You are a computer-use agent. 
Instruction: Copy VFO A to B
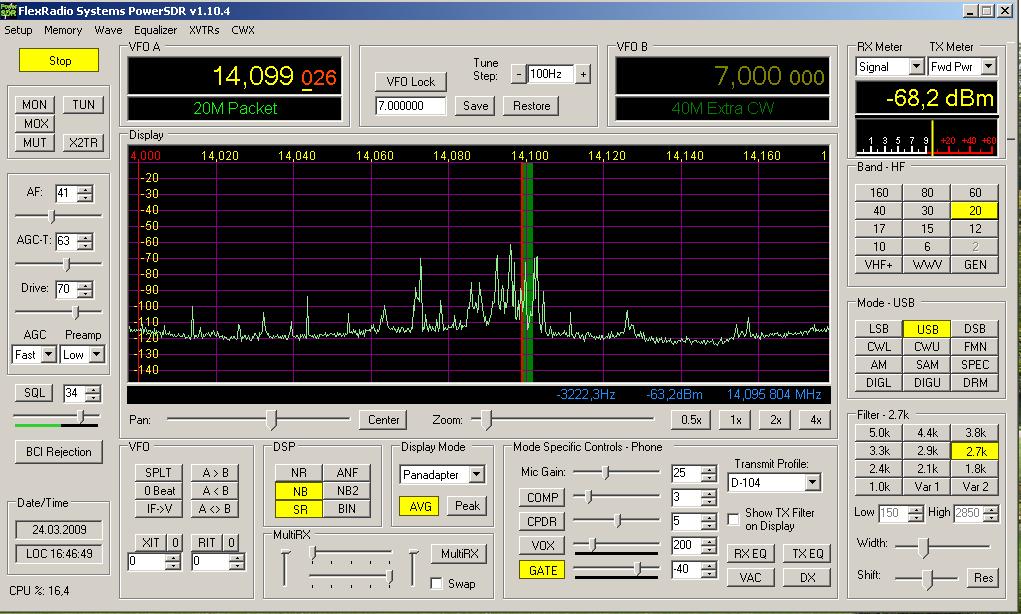pyautogui.click(x=214, y=473)
